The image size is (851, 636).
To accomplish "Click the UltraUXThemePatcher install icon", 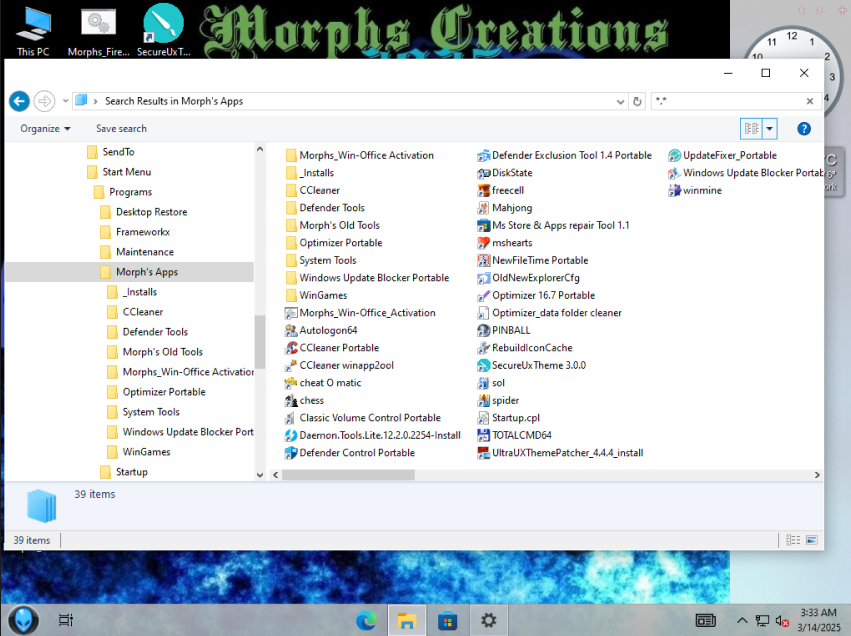I will tap(483, 453).
